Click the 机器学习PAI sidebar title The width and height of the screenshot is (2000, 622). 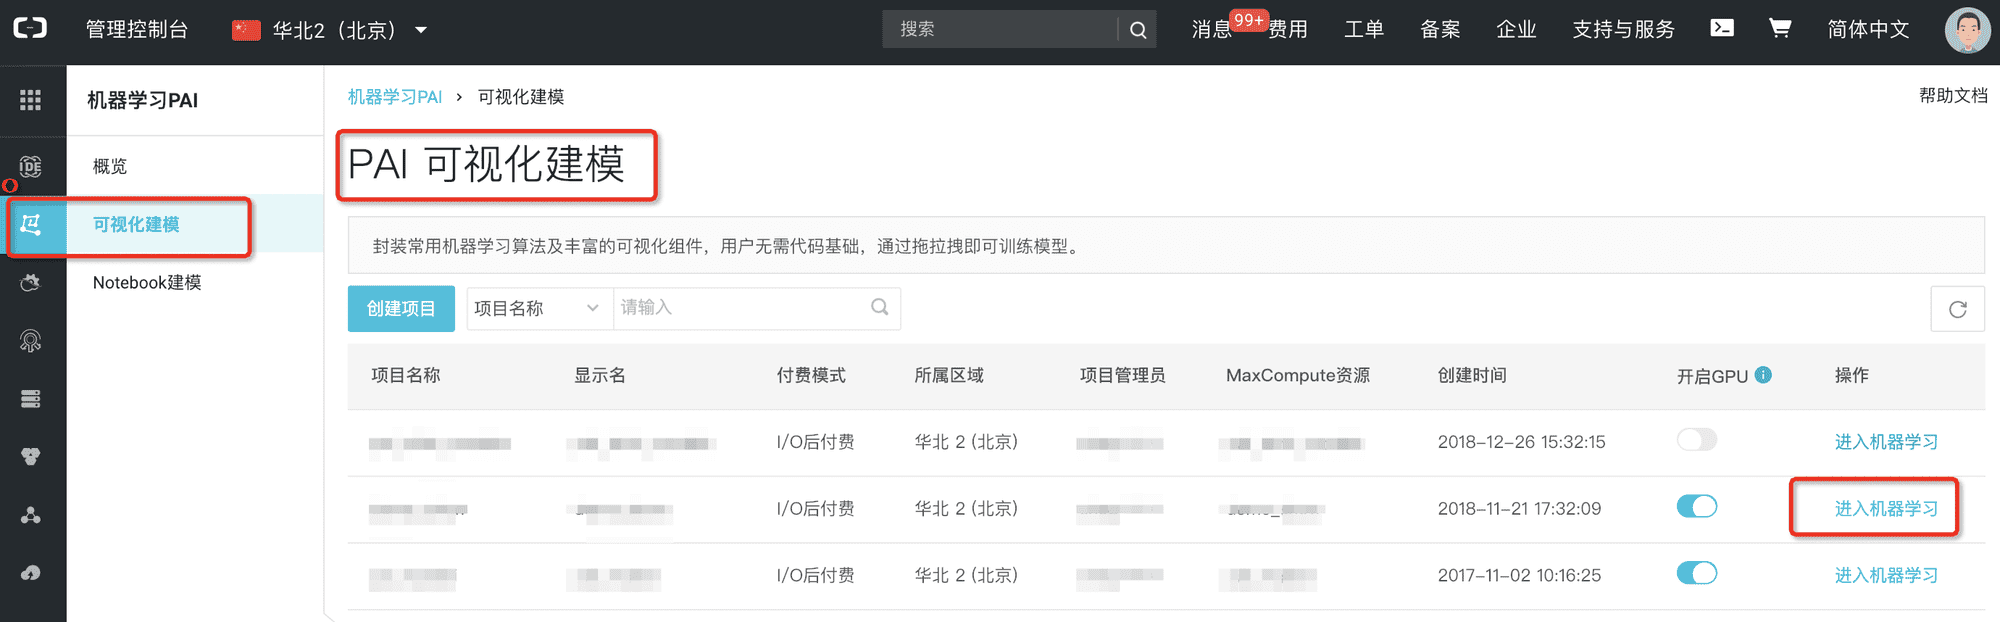click(143, 100)
